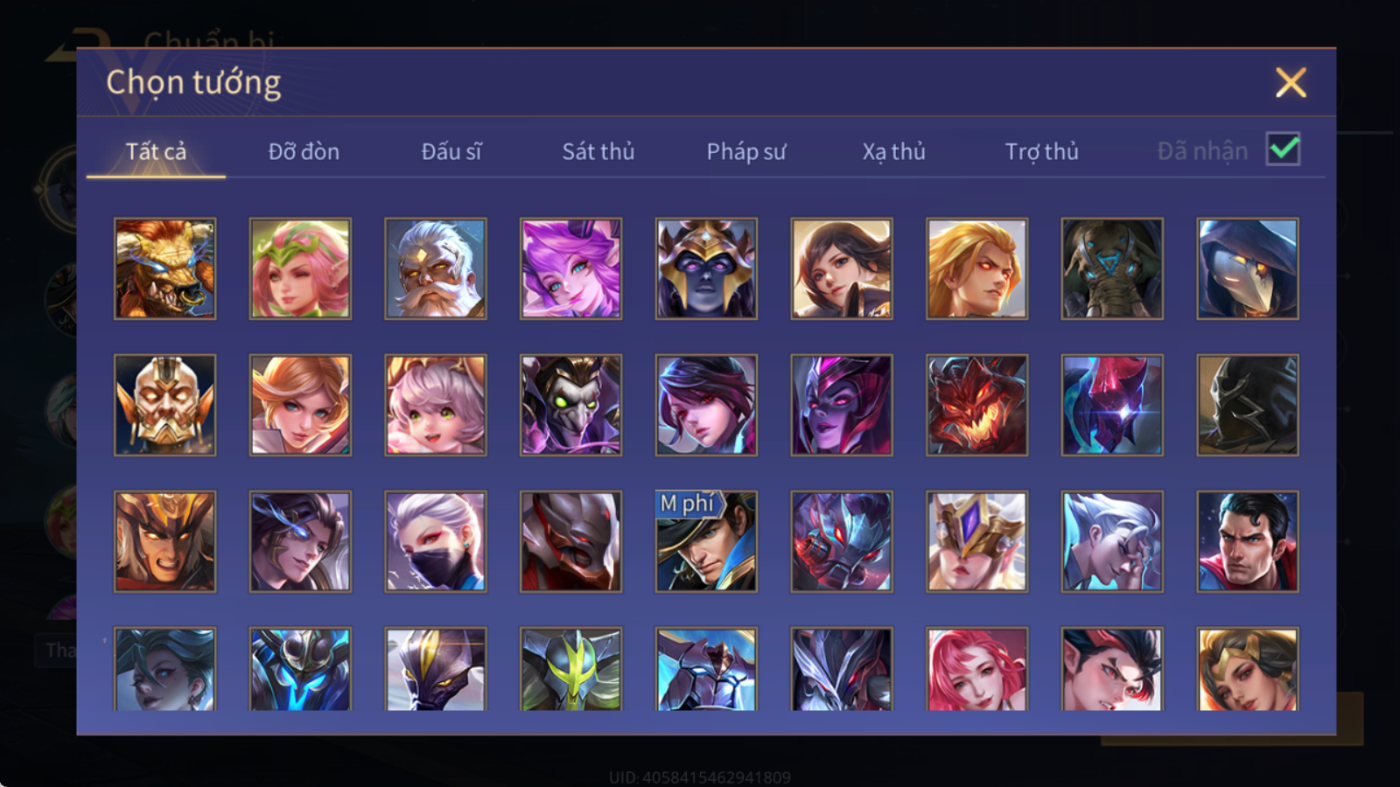
Task: Select the hooded plague-doctor mask hero
Action: 1247,269
